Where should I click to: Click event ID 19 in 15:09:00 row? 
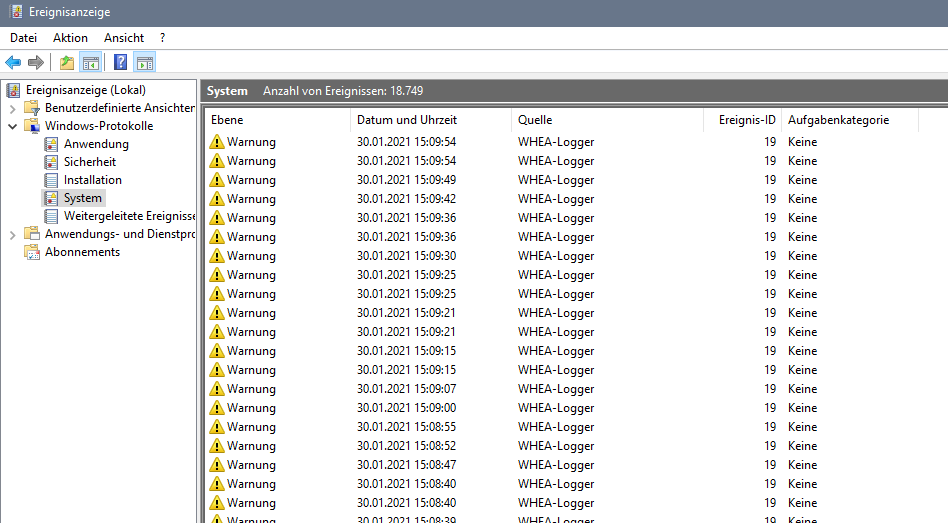pos(770,408)
